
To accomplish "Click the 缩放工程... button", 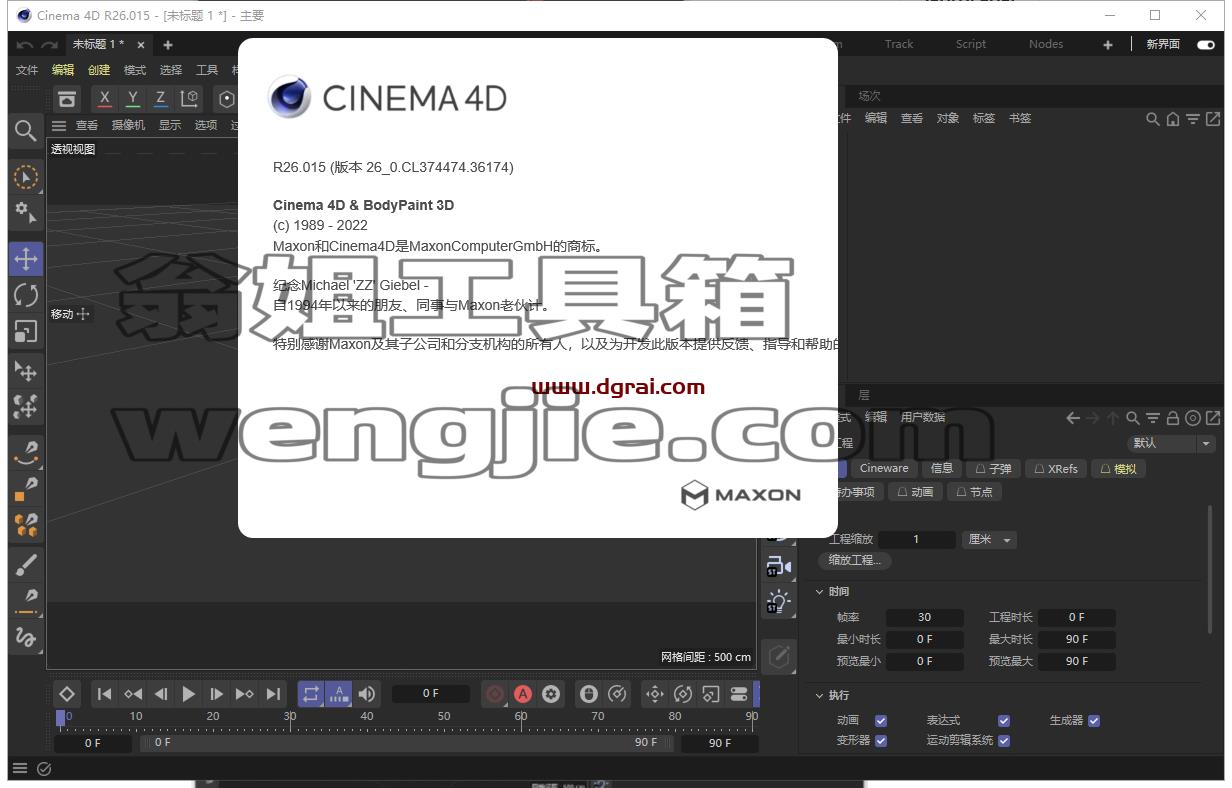I will coord(855,560).
